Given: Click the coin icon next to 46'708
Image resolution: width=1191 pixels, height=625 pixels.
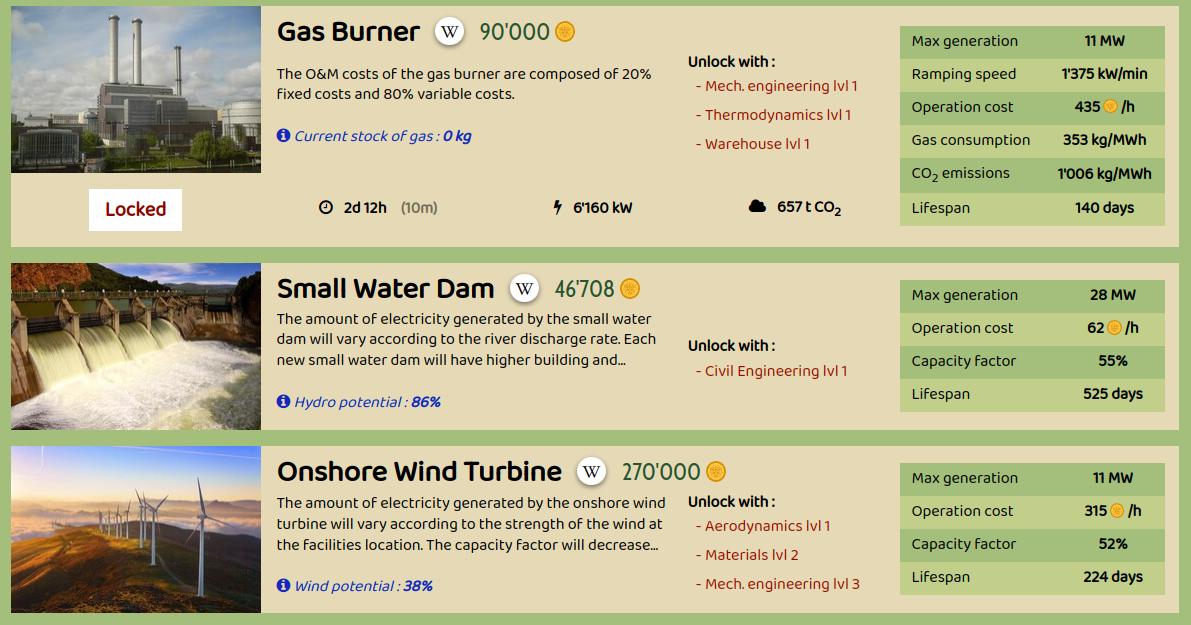Looking at the screenshot, I should [630, 289].
